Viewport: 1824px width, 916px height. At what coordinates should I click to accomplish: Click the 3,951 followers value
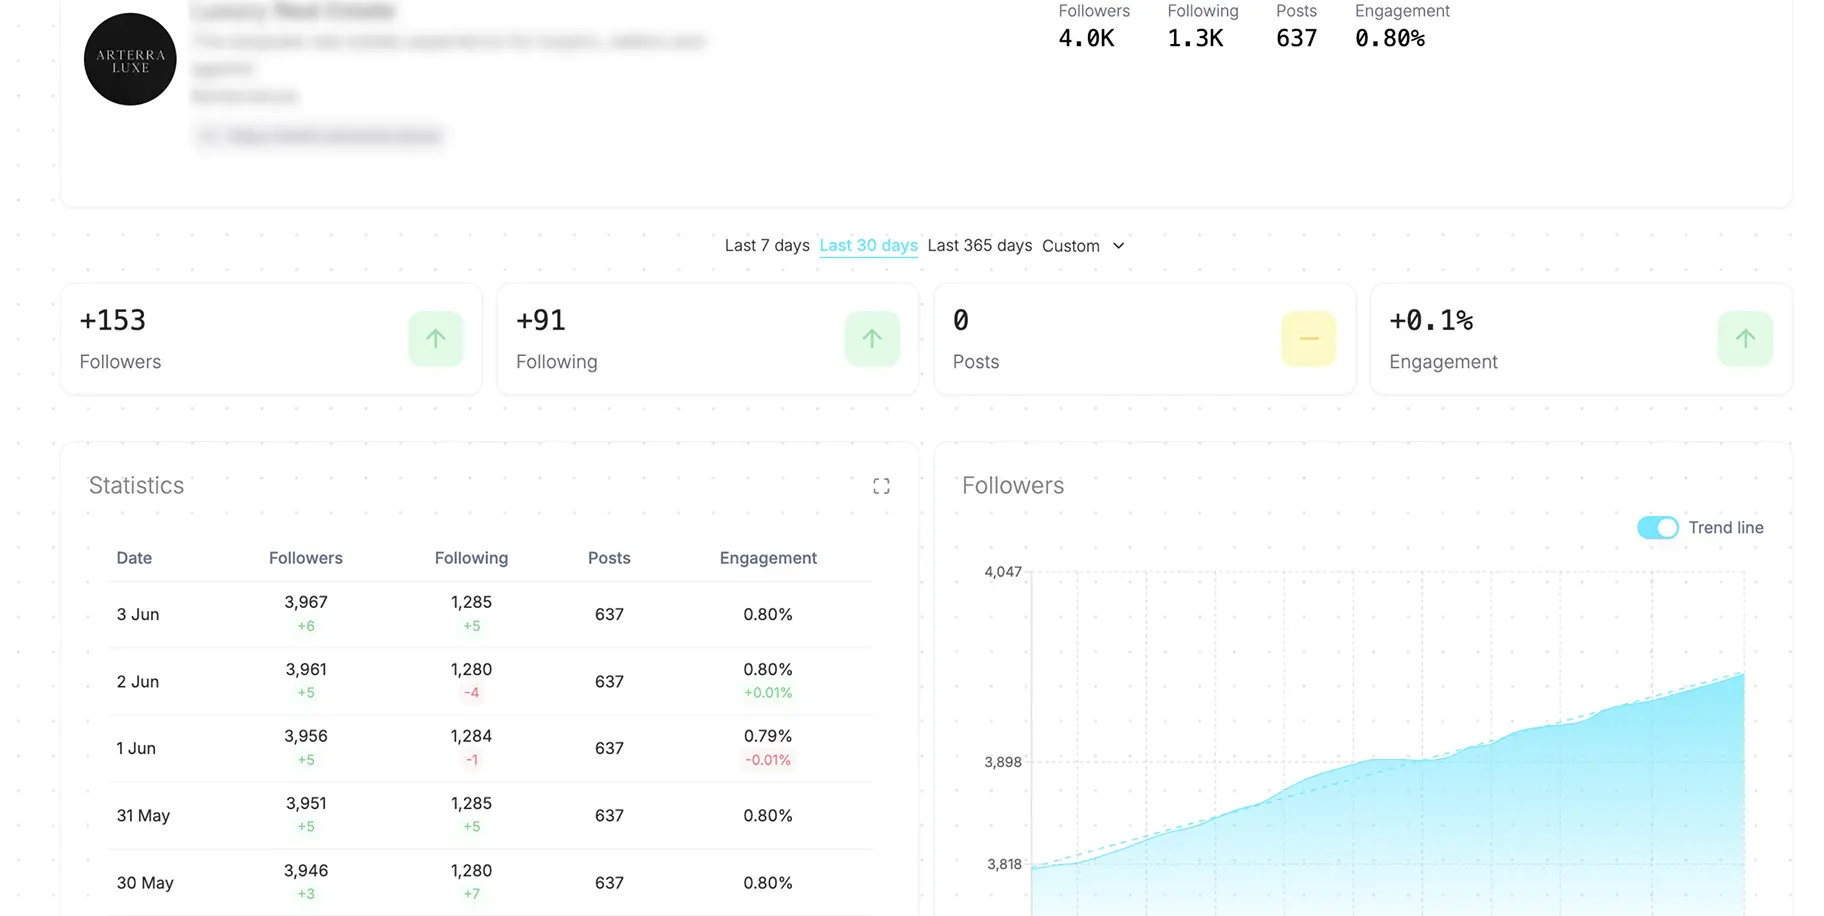click(x=306, y=803)
